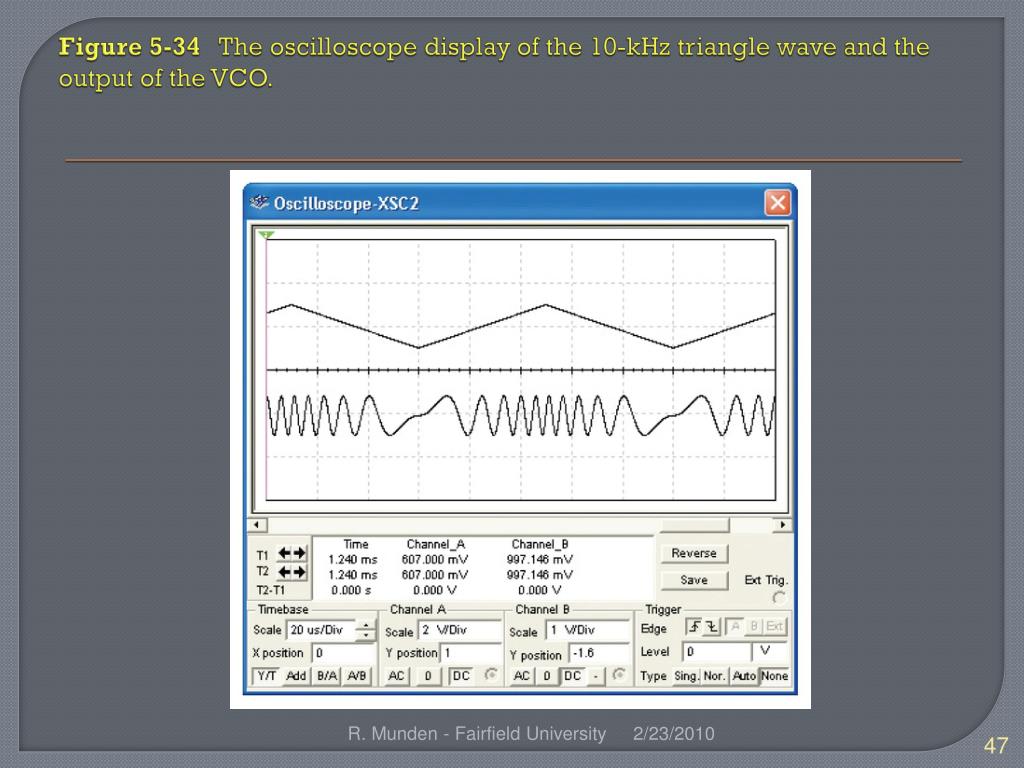This screenshot has width=1024, height=768.
Task: Set Channel A coupling to 0
Action: point(428,676)
